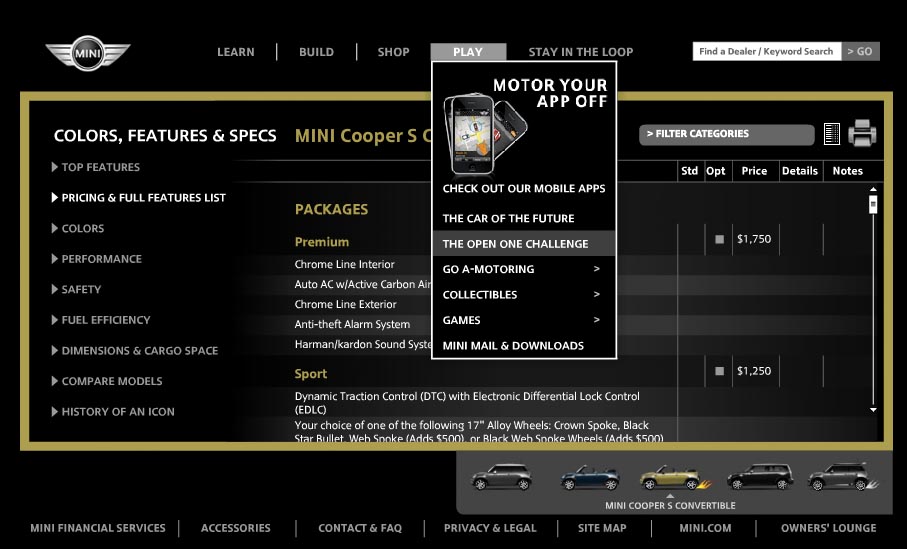Open the list view icon beside the printer
907x549 pixels.
tap(831, 134)
